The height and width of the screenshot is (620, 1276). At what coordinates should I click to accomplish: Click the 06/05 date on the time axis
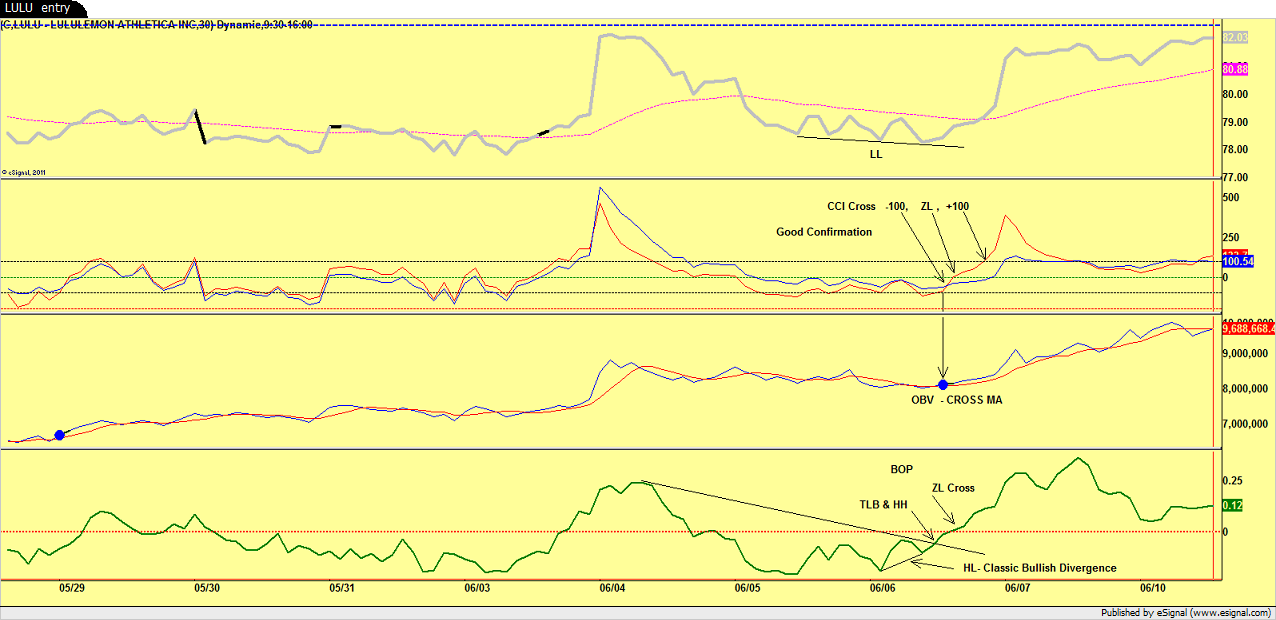pyautogui.click(x=747, y=589)
